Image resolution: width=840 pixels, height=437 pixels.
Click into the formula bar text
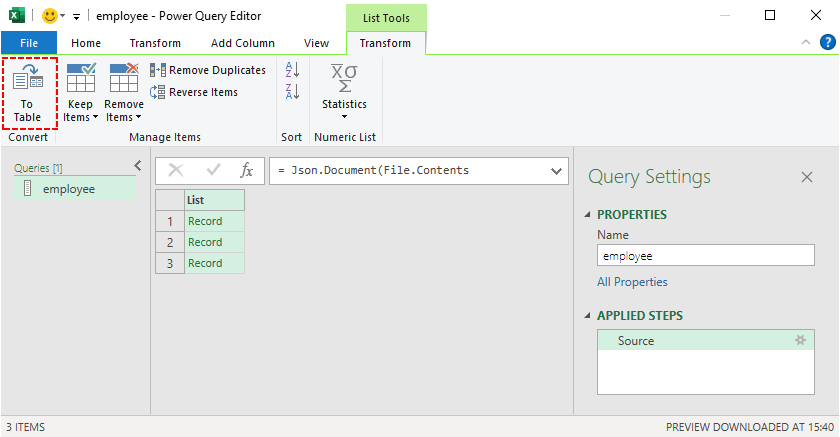click(x=410, y=171)
